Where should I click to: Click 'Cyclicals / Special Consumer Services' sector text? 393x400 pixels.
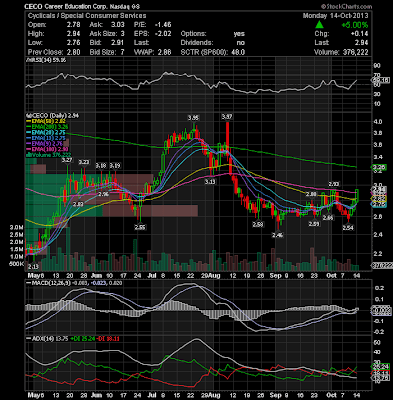(87, 16)
